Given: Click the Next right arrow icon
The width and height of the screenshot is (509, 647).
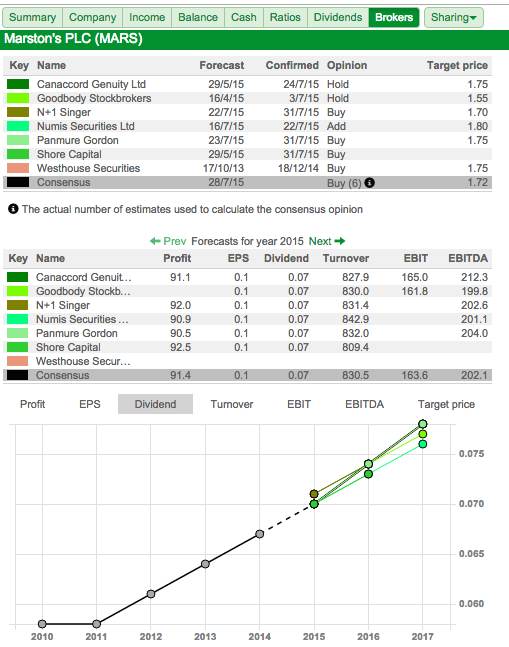Looking at the screenshot, I should click(x=339, y=241).
